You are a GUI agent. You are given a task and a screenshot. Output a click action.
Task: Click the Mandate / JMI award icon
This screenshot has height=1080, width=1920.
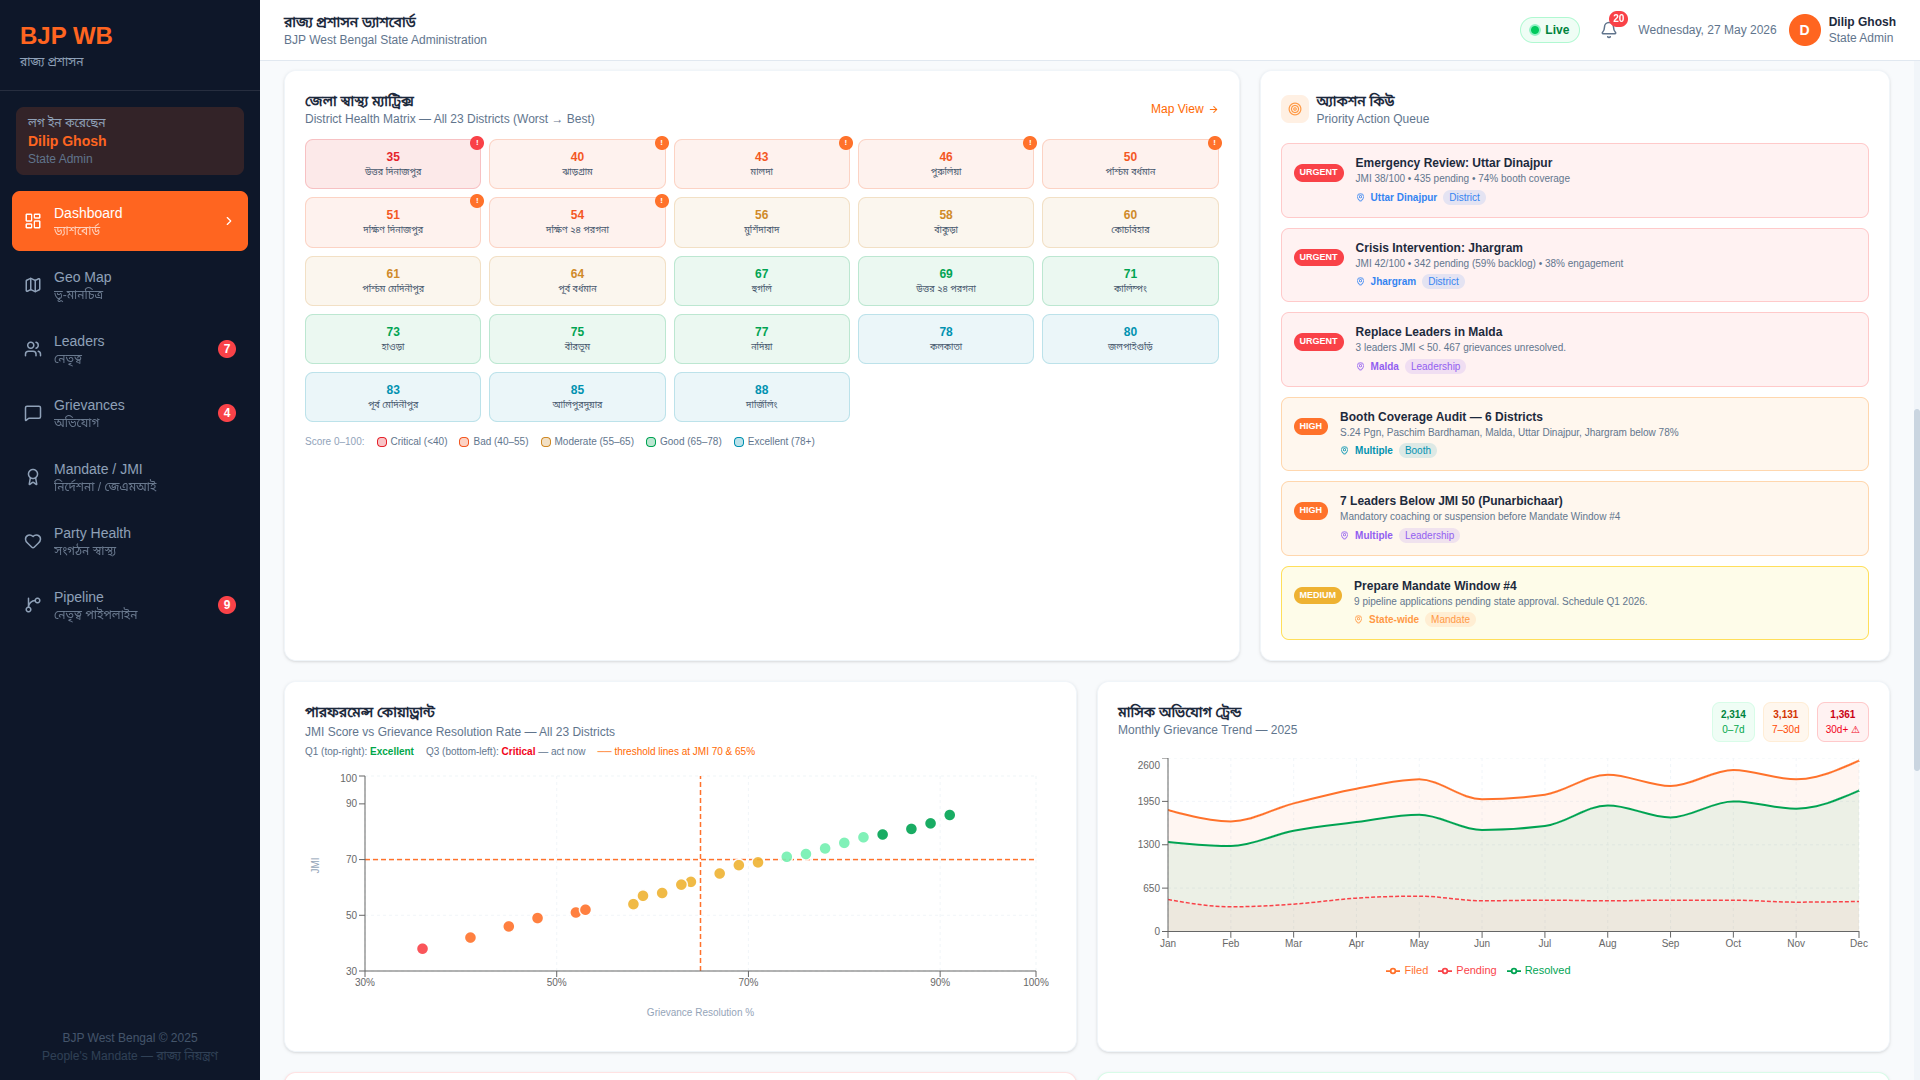pos(33,477)
